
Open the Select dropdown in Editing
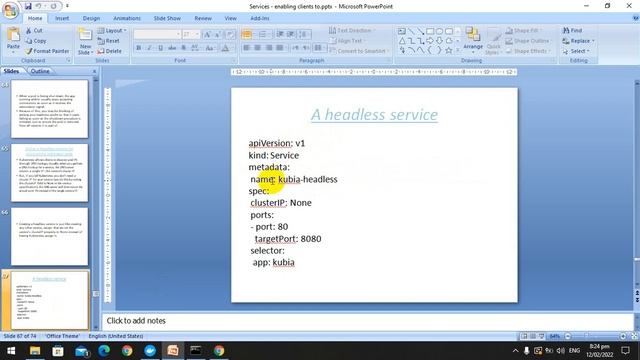tap(576, 51)
